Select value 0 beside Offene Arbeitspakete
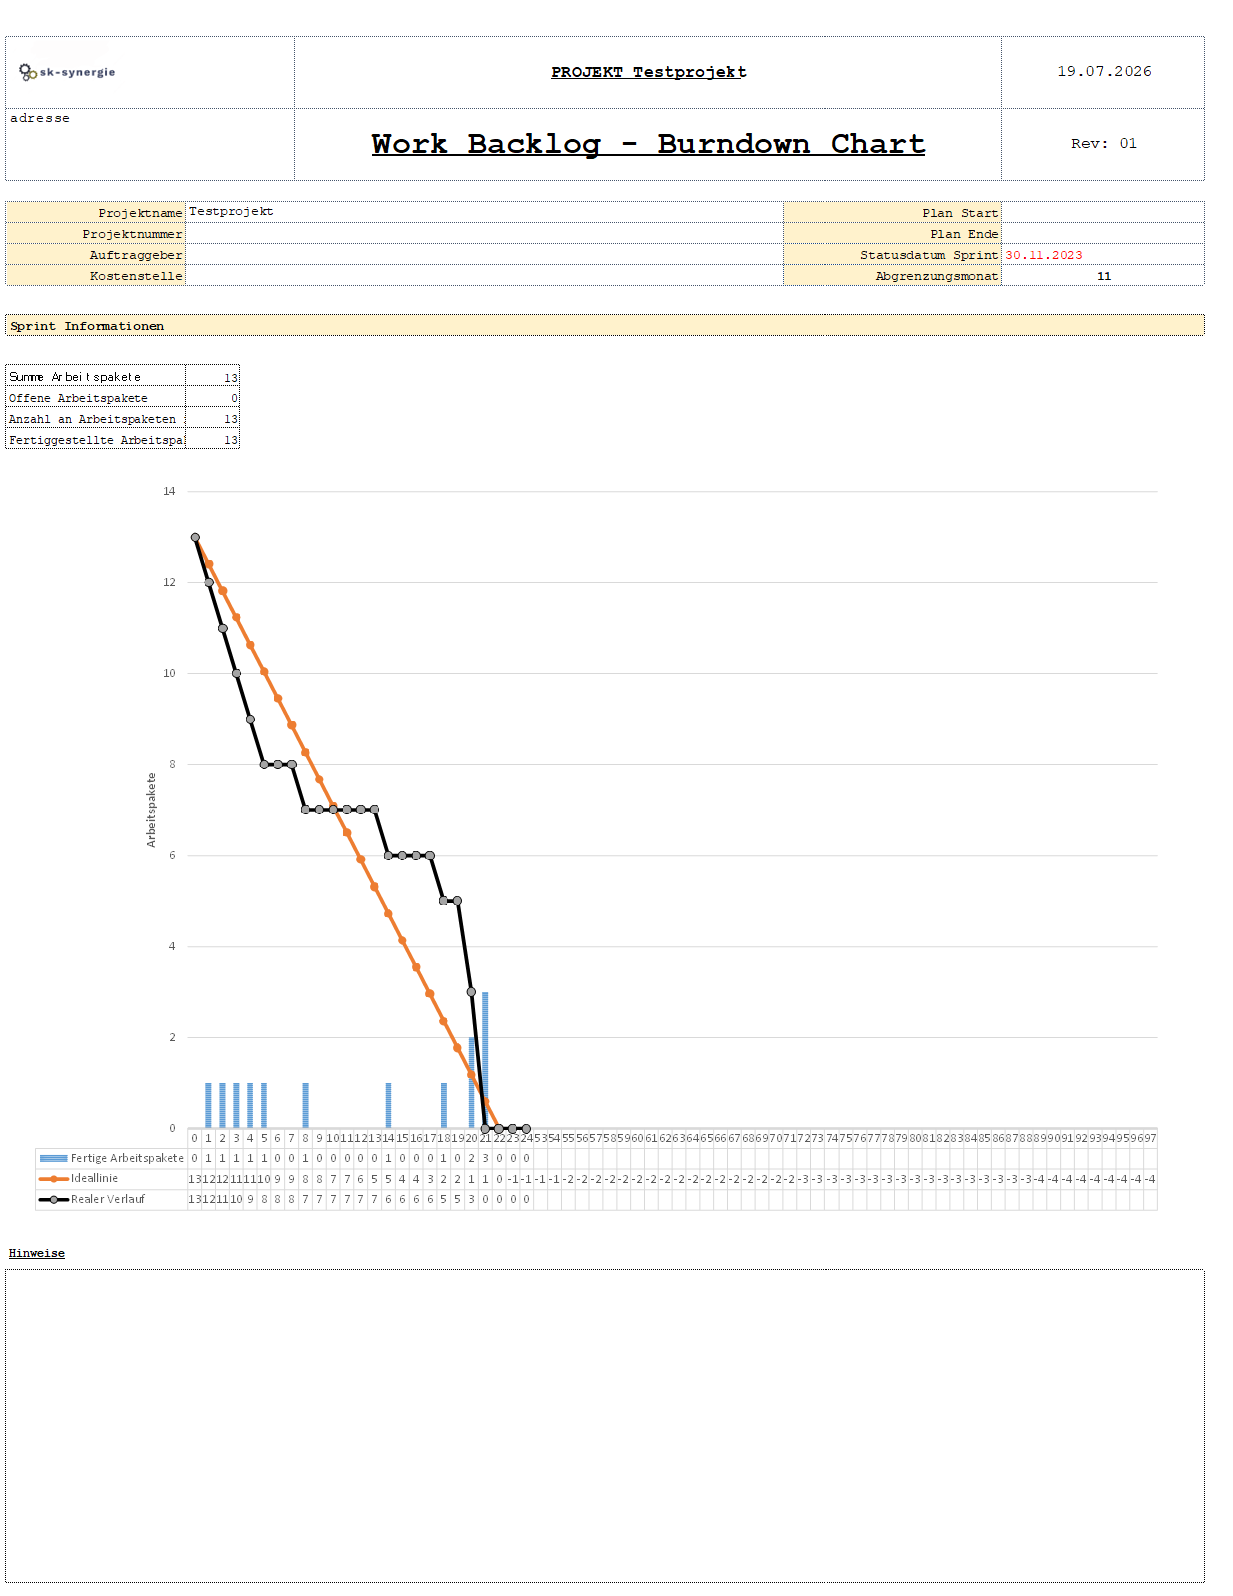1233x1596 pixels. (x=235, y=398)
